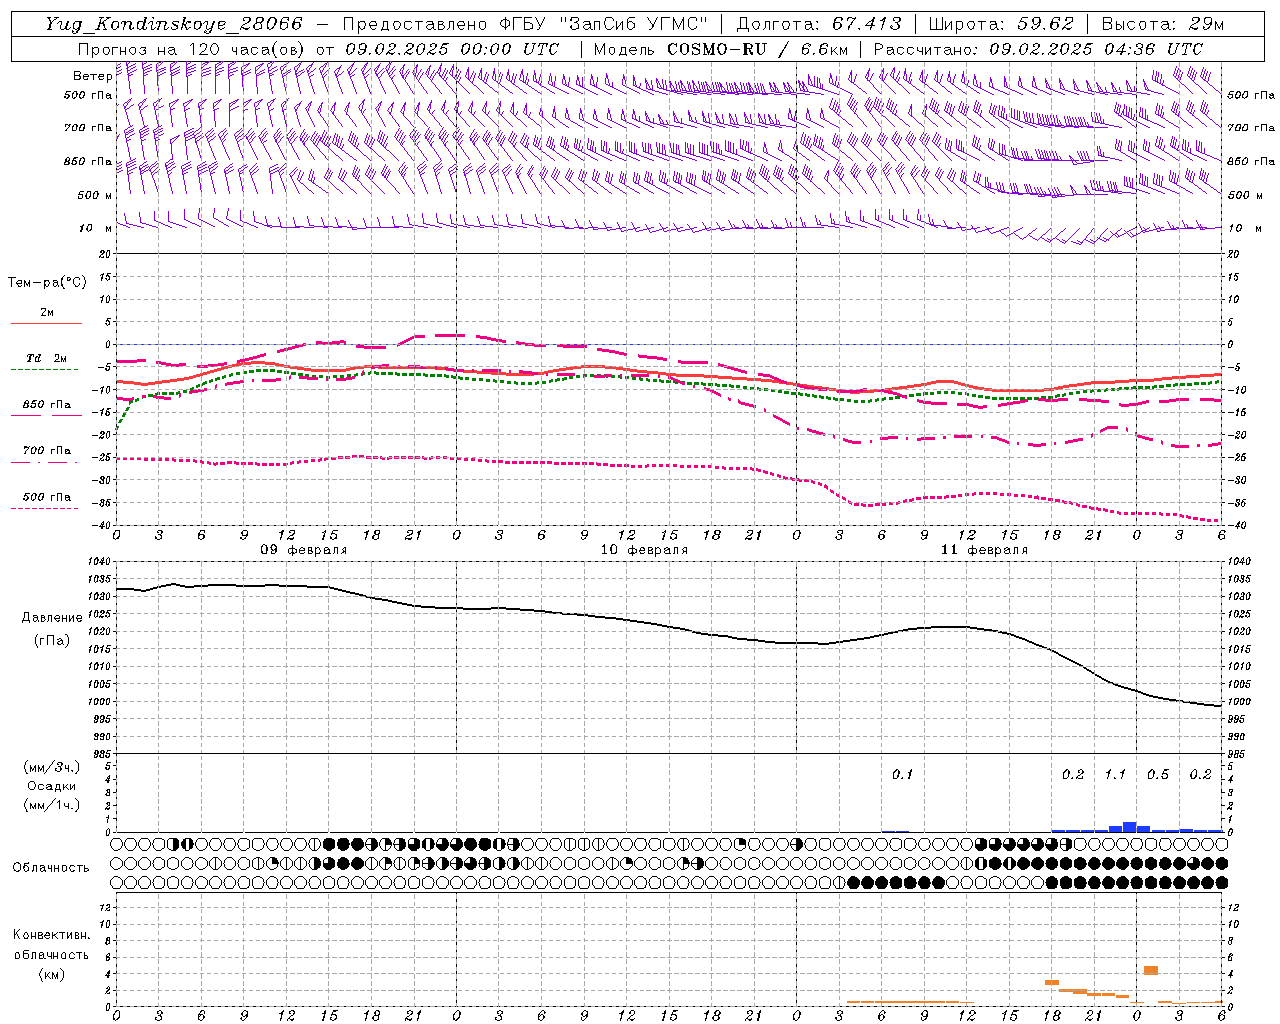
Task: Click the (гПа) unit under Давление
Action: (x=52, y=640)
